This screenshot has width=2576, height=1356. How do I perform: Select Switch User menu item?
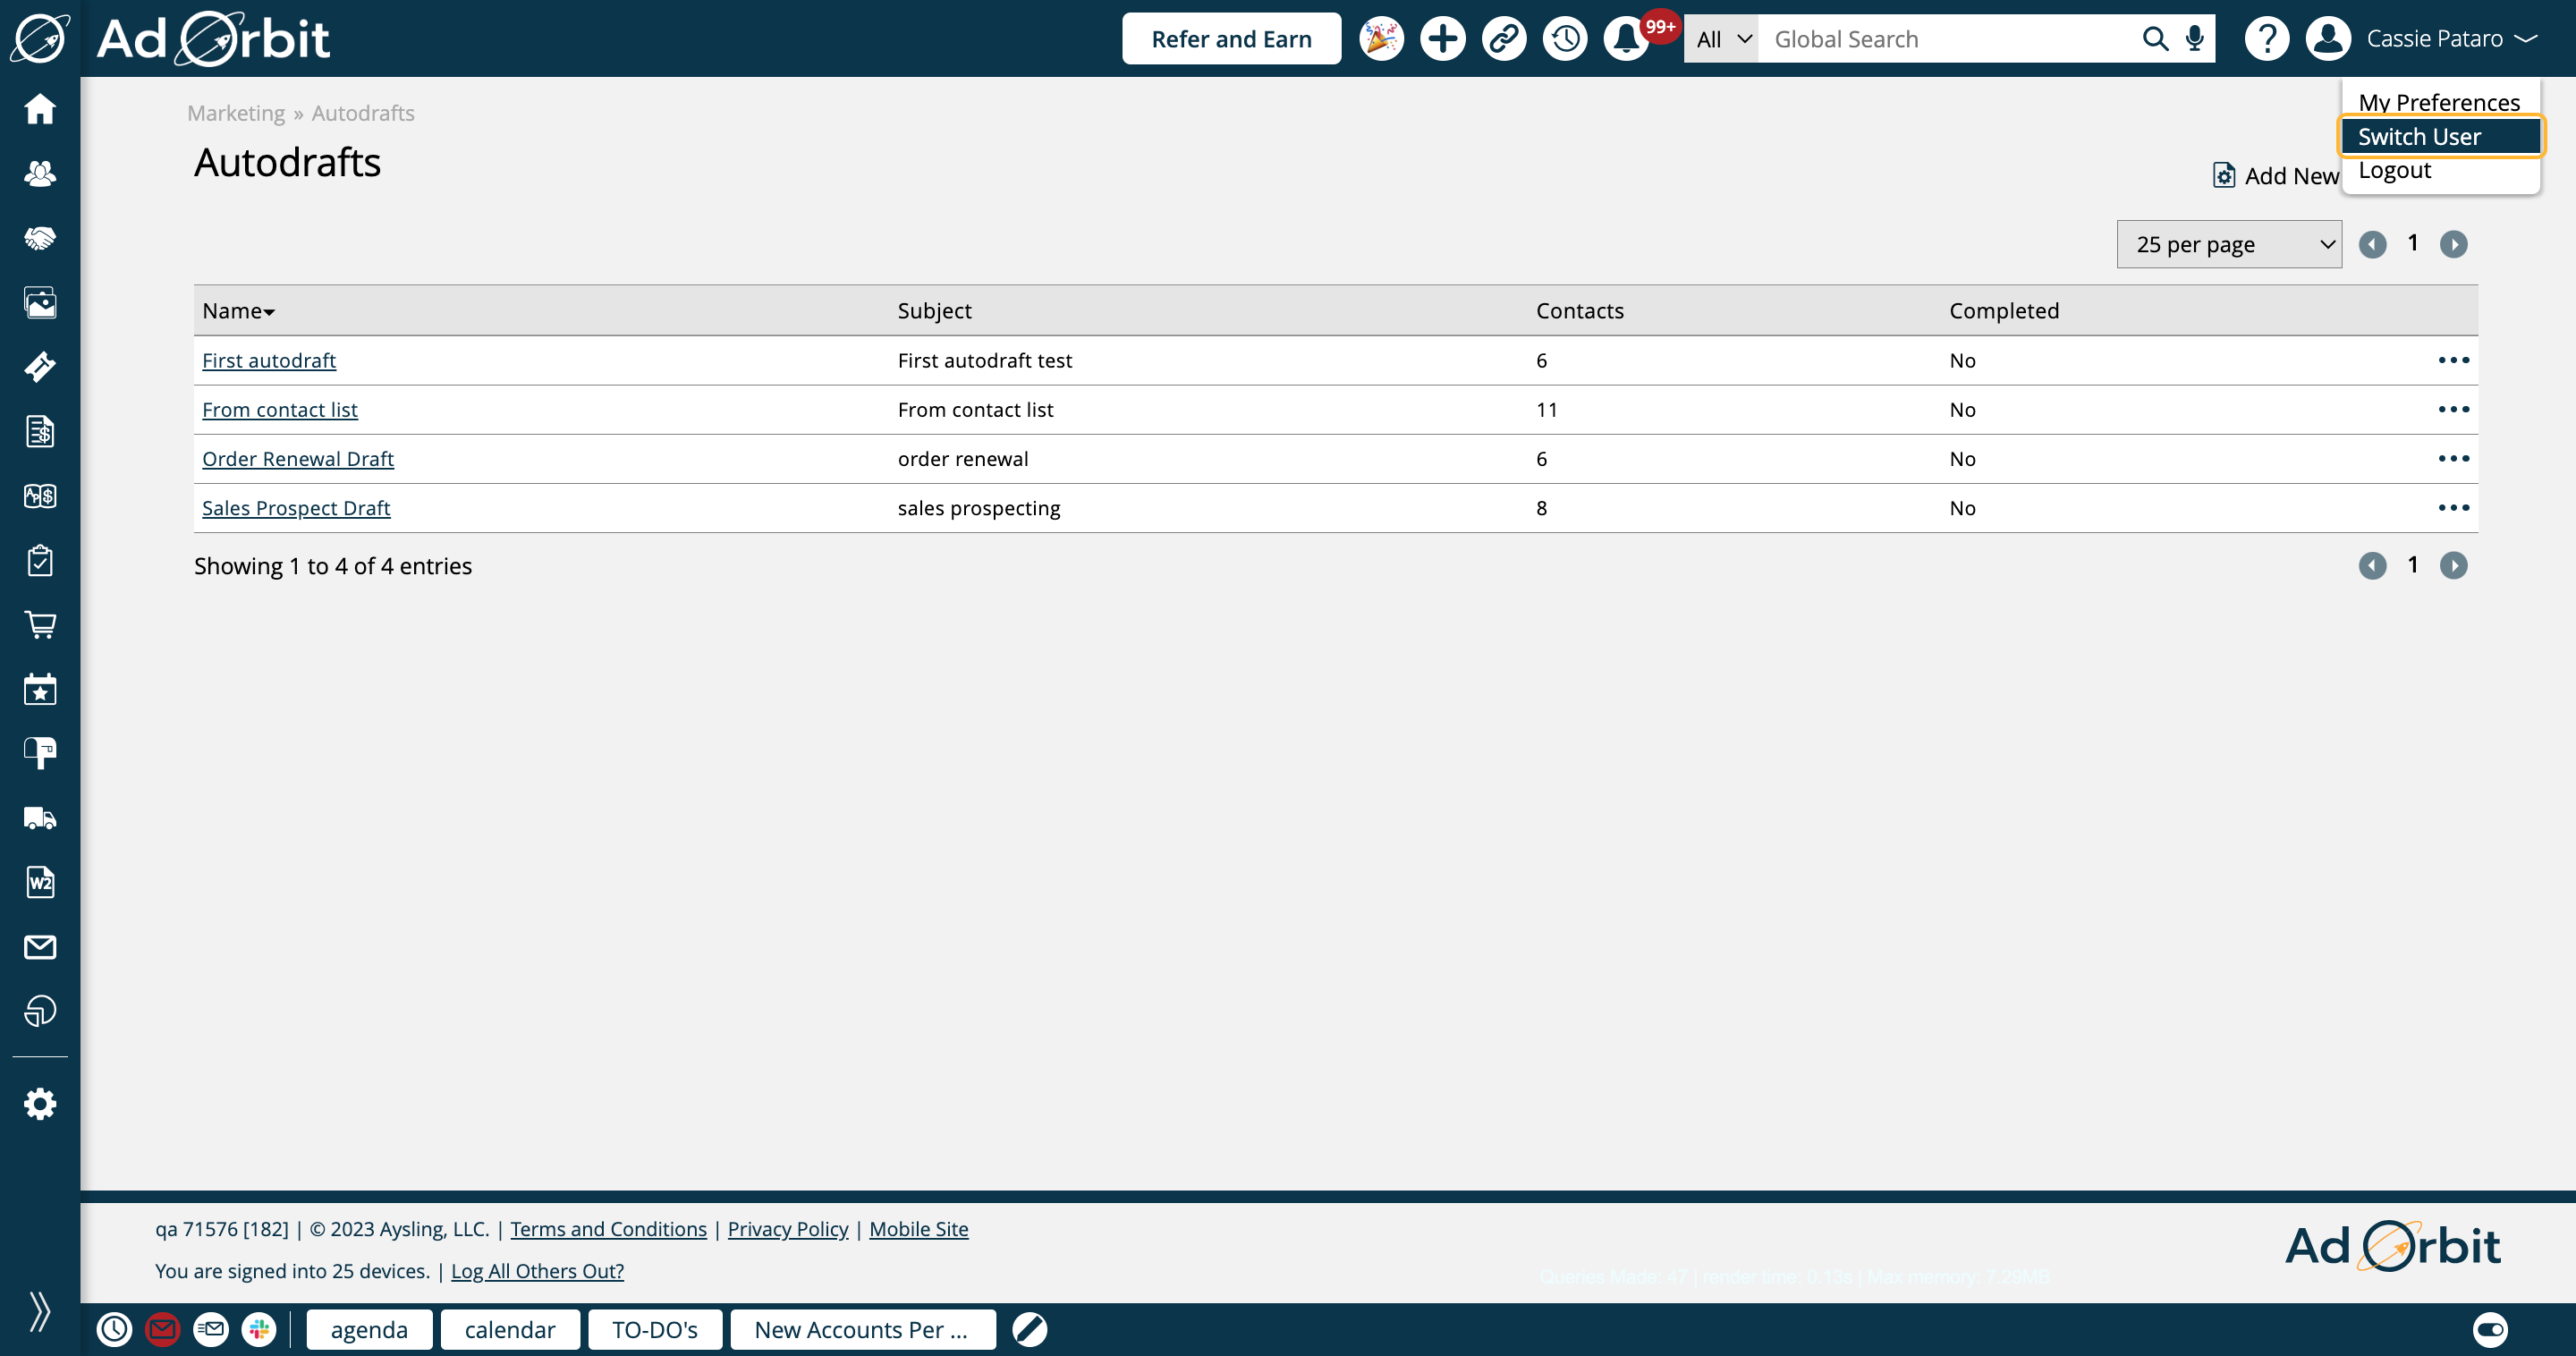tap(2440, 136)
